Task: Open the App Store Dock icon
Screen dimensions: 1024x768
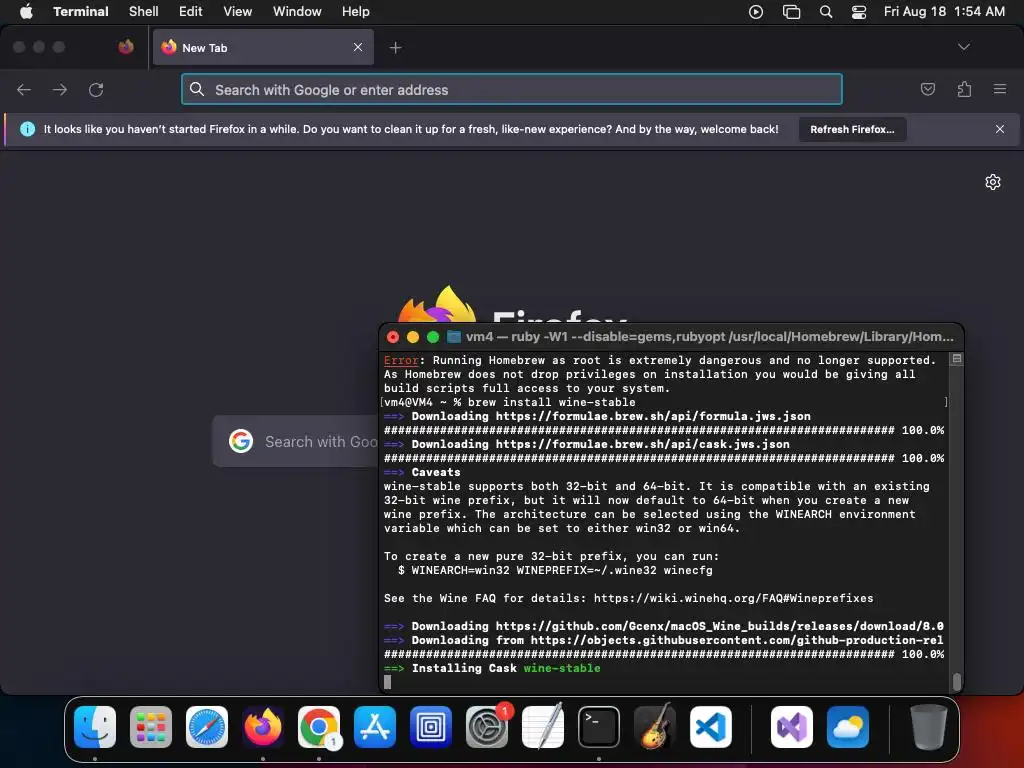Action: point(375,726)
